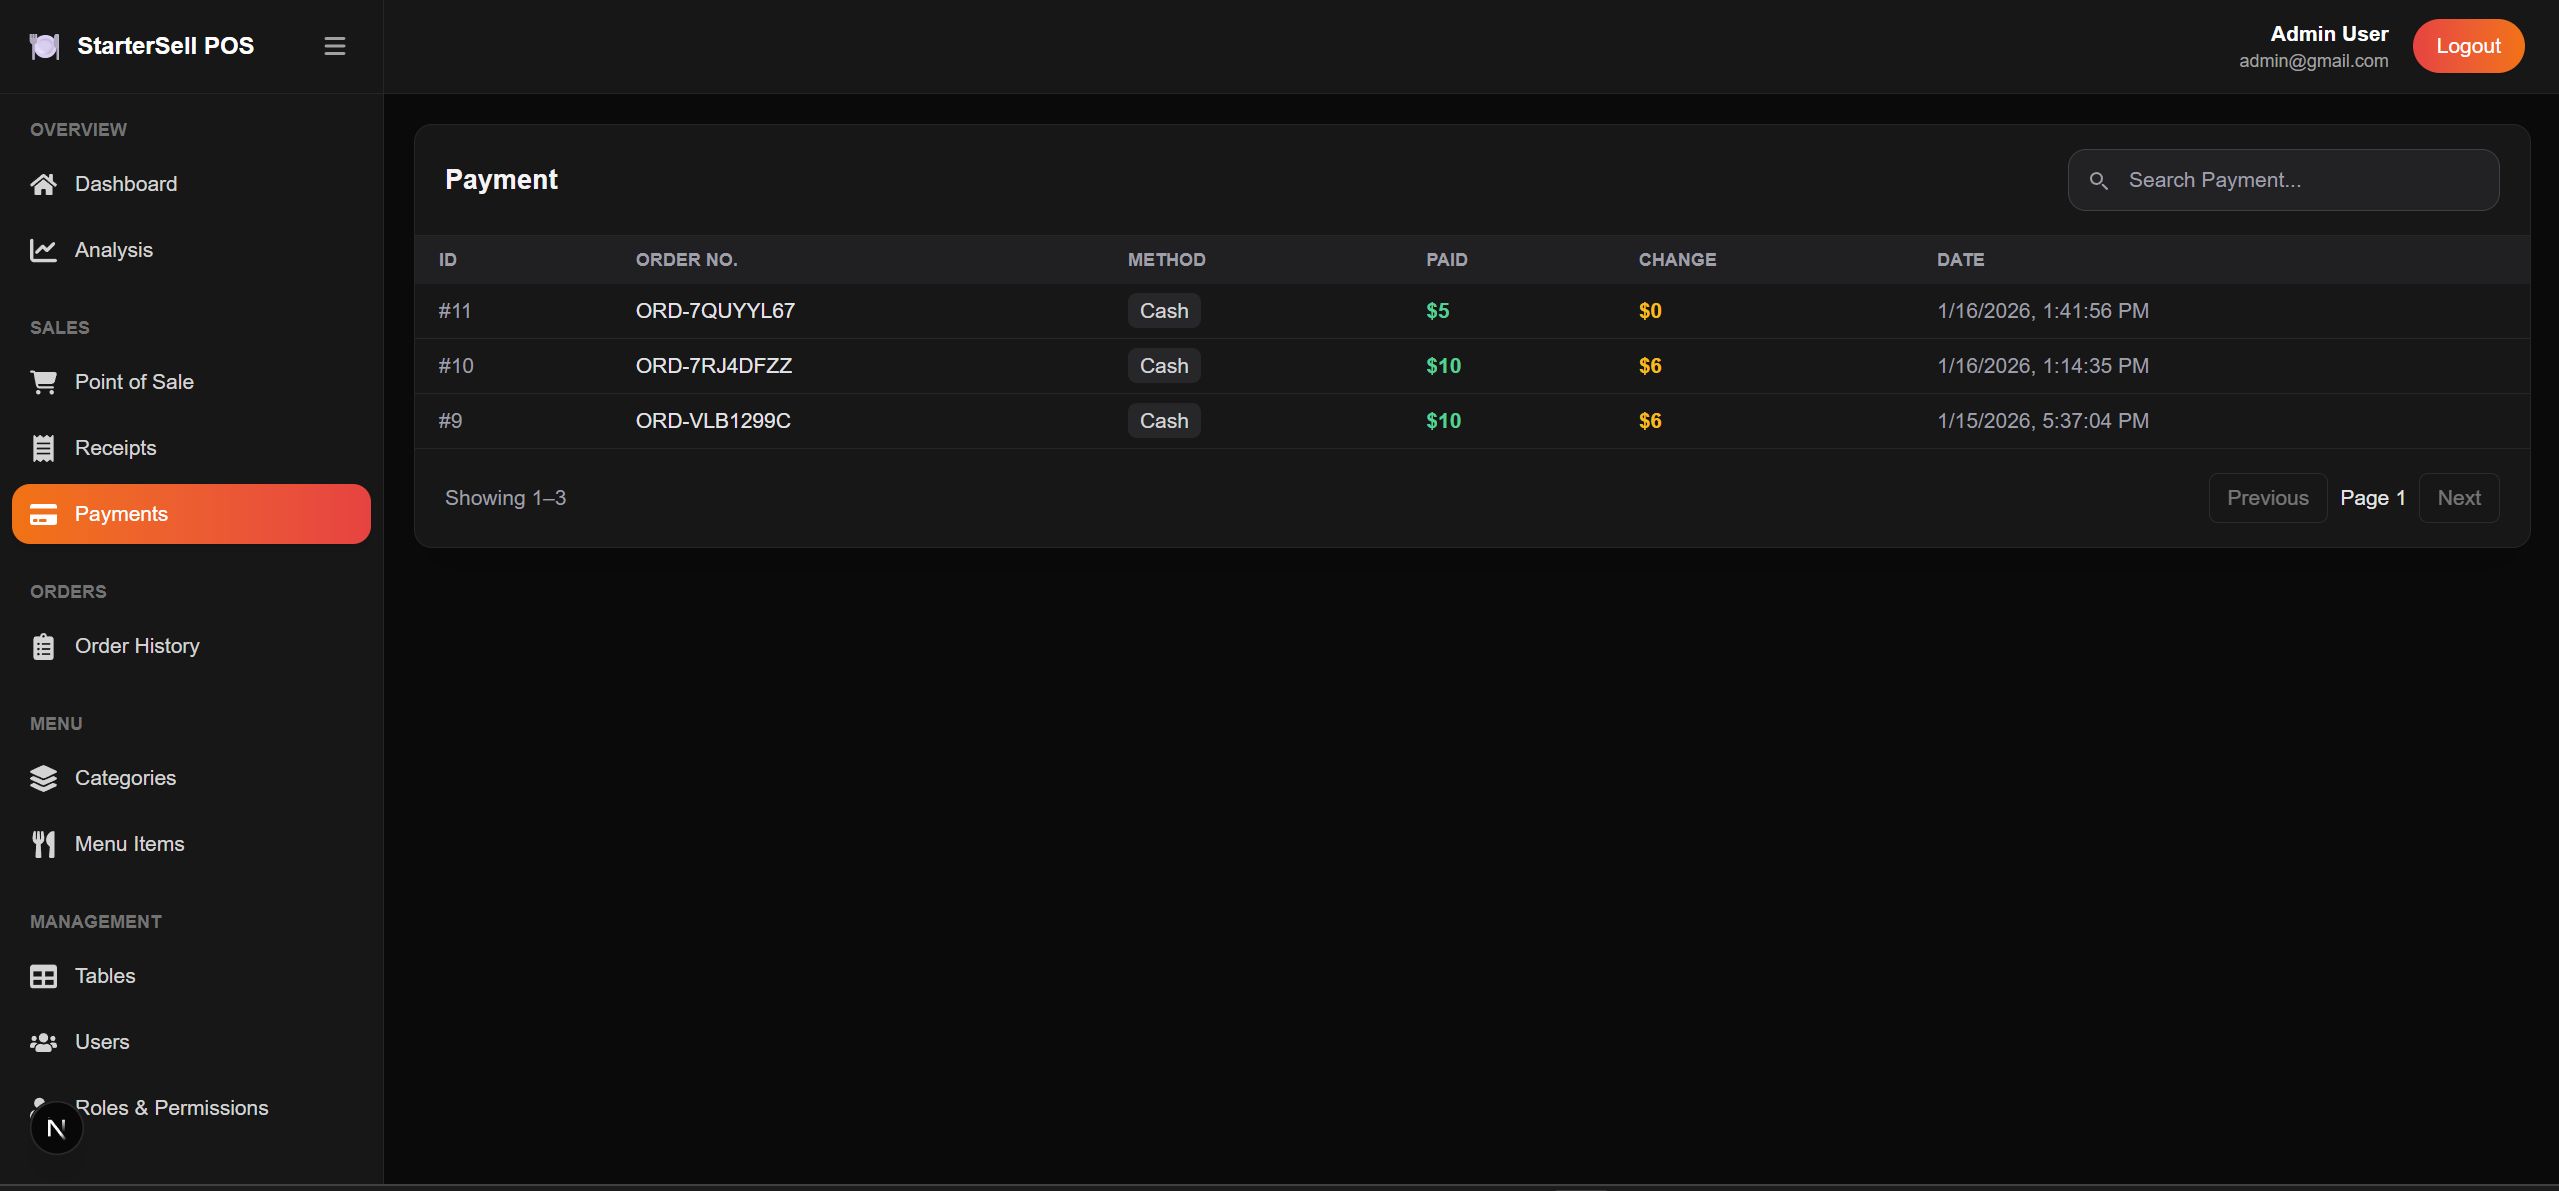Go to the Next page
Viewport: 2559px width, 1191px height.
click(2458, 498)
